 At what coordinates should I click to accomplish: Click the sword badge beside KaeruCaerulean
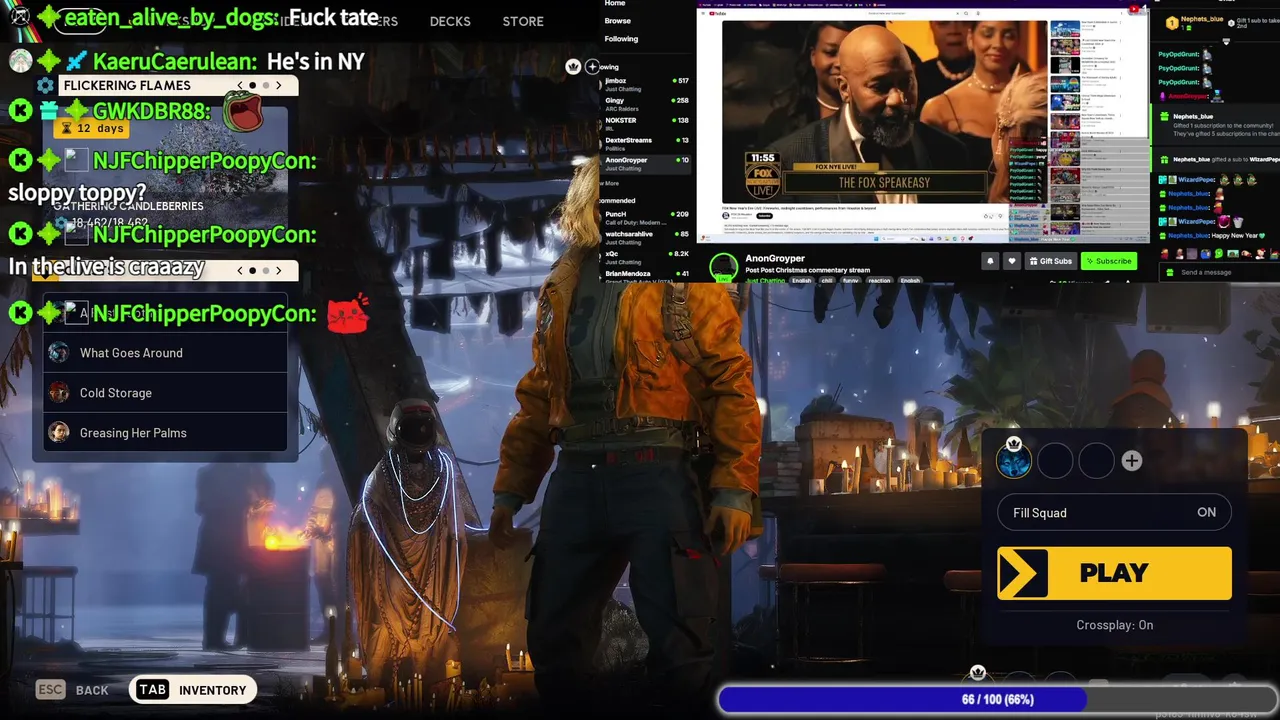76,62
